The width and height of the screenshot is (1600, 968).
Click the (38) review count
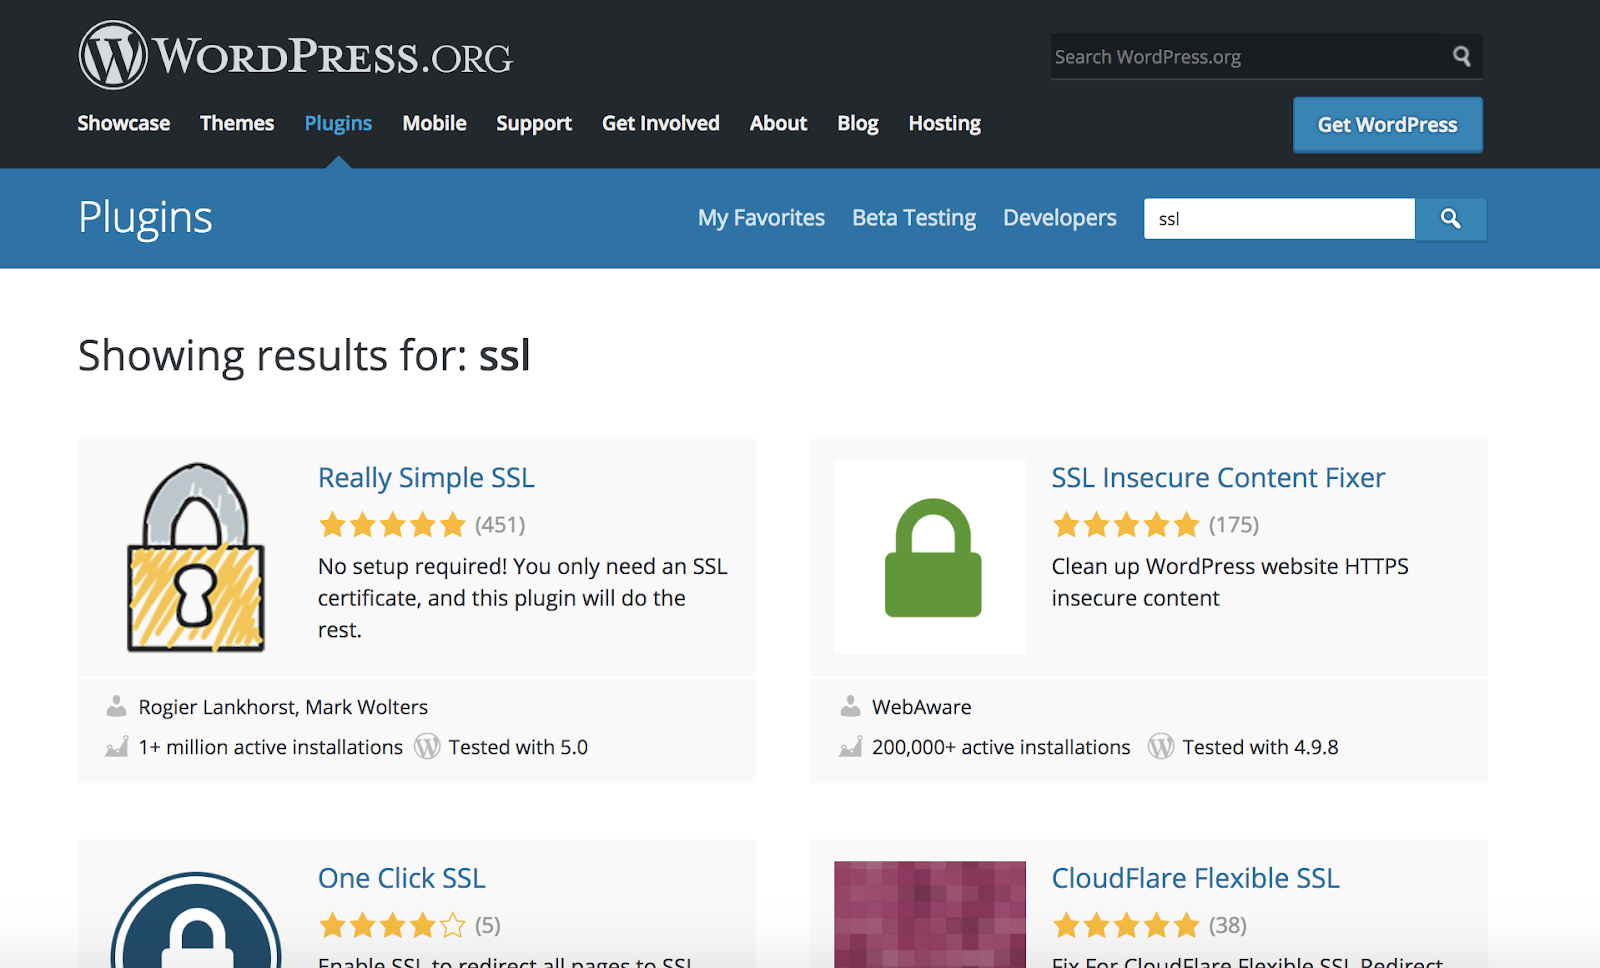tap(1228, 925)
